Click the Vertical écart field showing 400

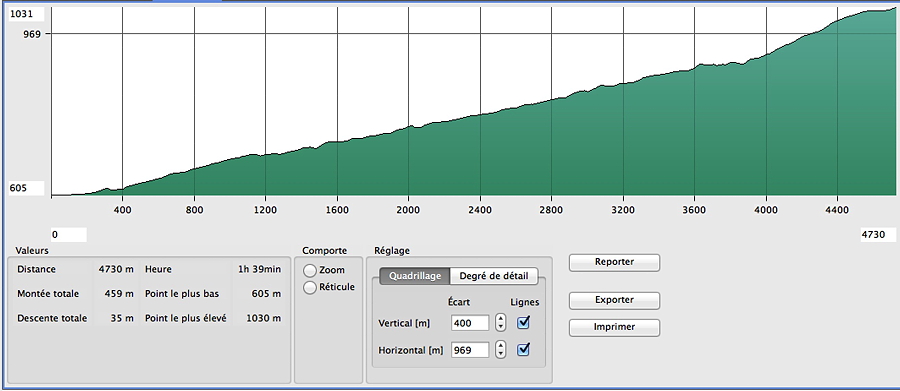470,323
